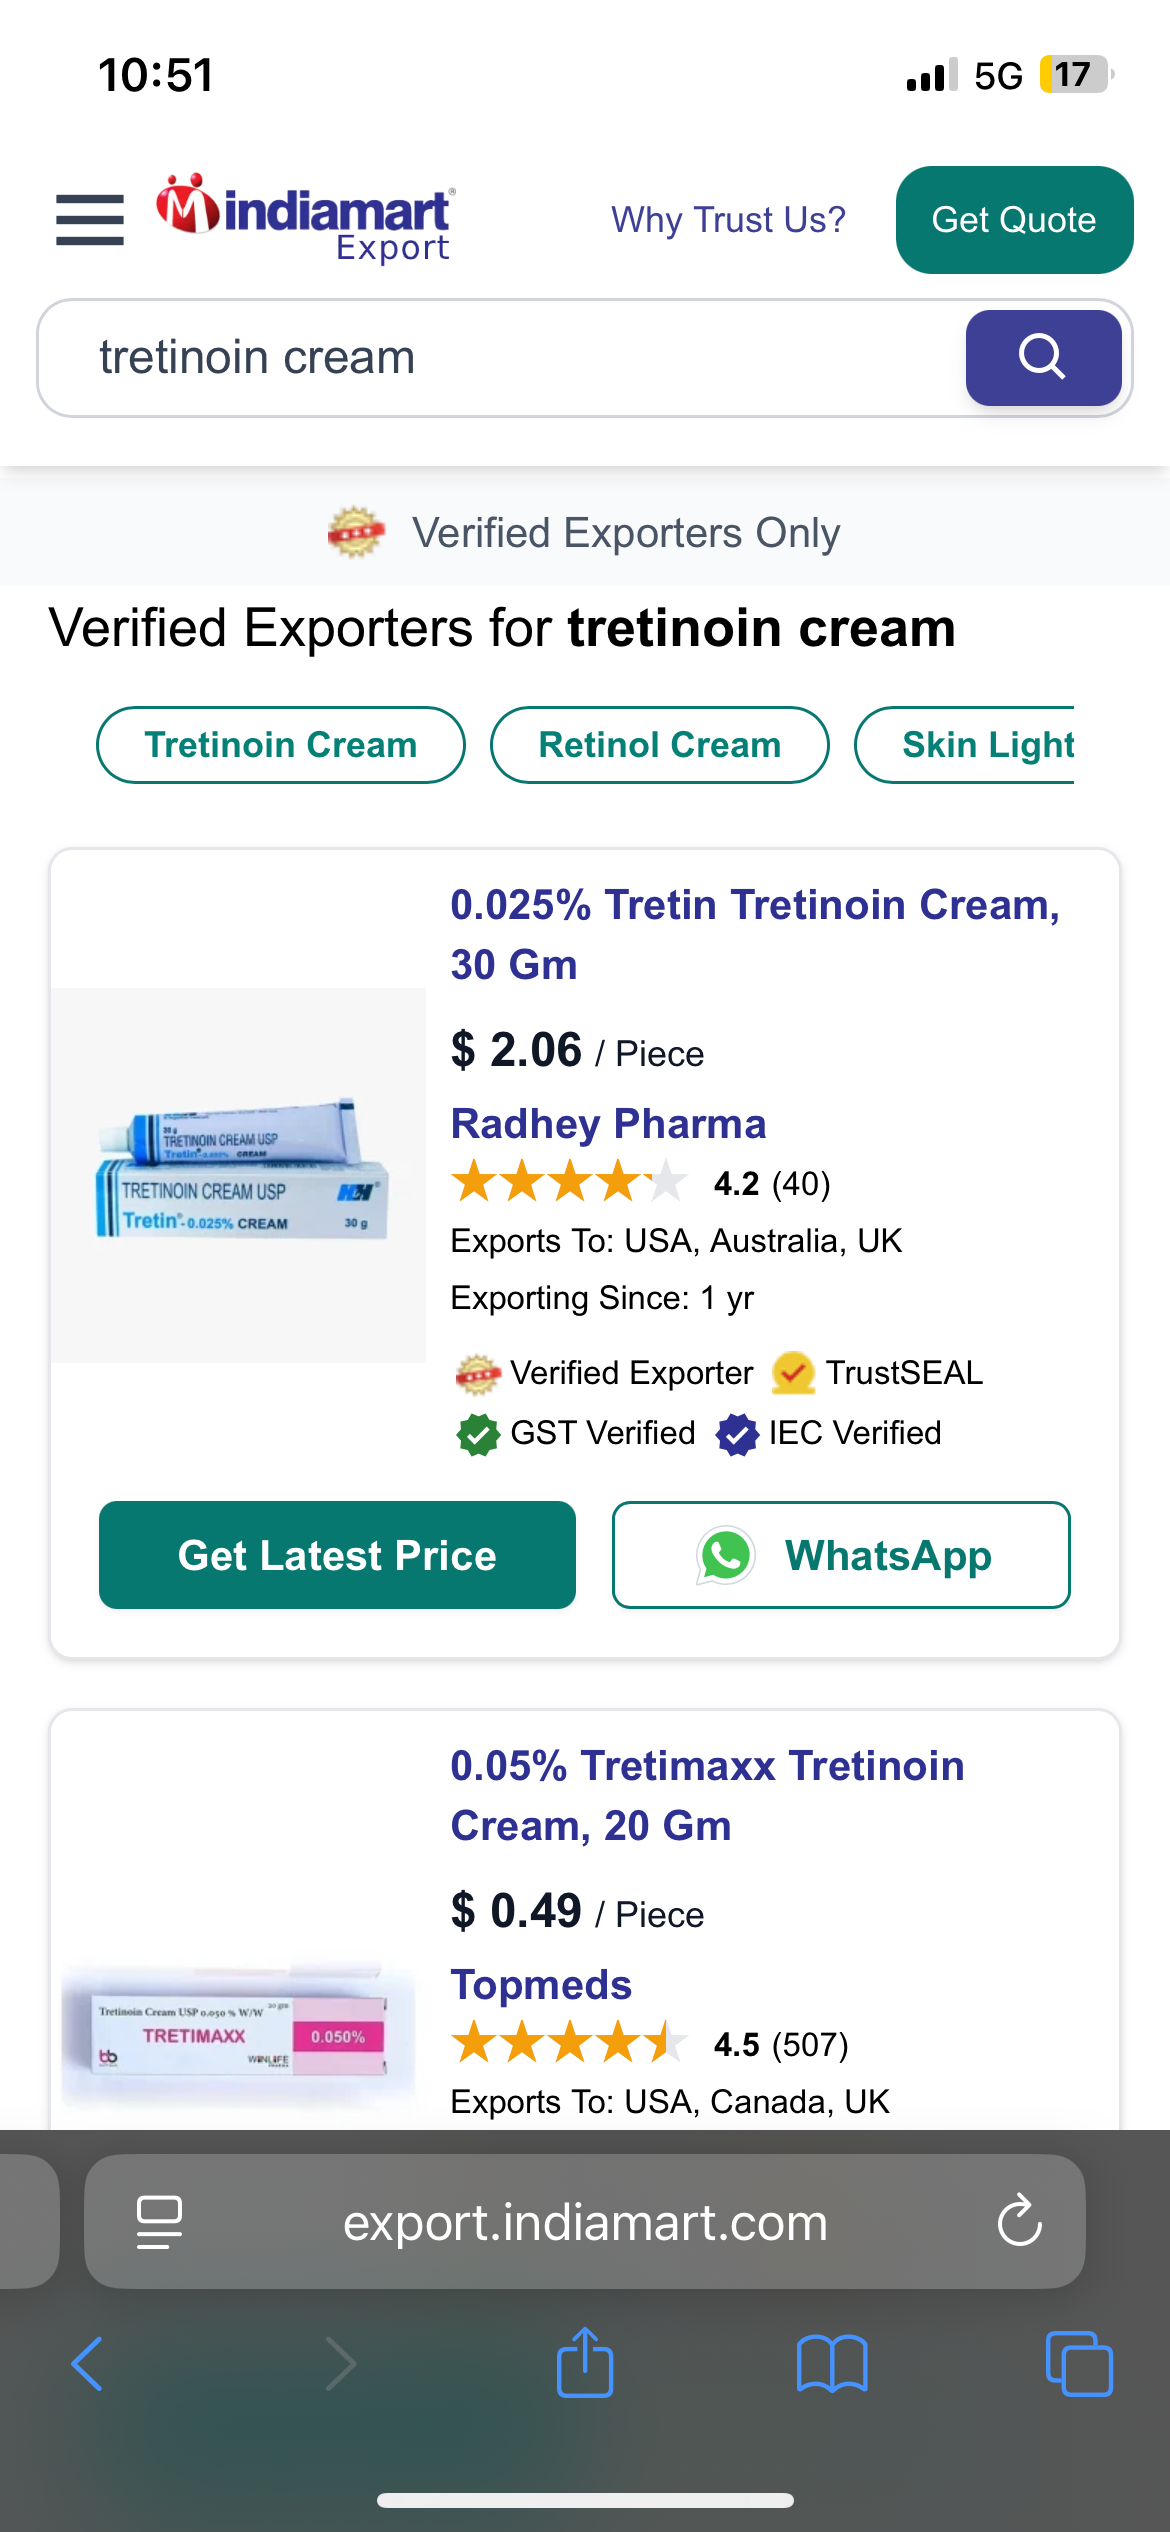Image resolution: width=1170 pixels, height=2532 pixels.
Task: Reload the page in Safari
Action: coord(1019,2221)
